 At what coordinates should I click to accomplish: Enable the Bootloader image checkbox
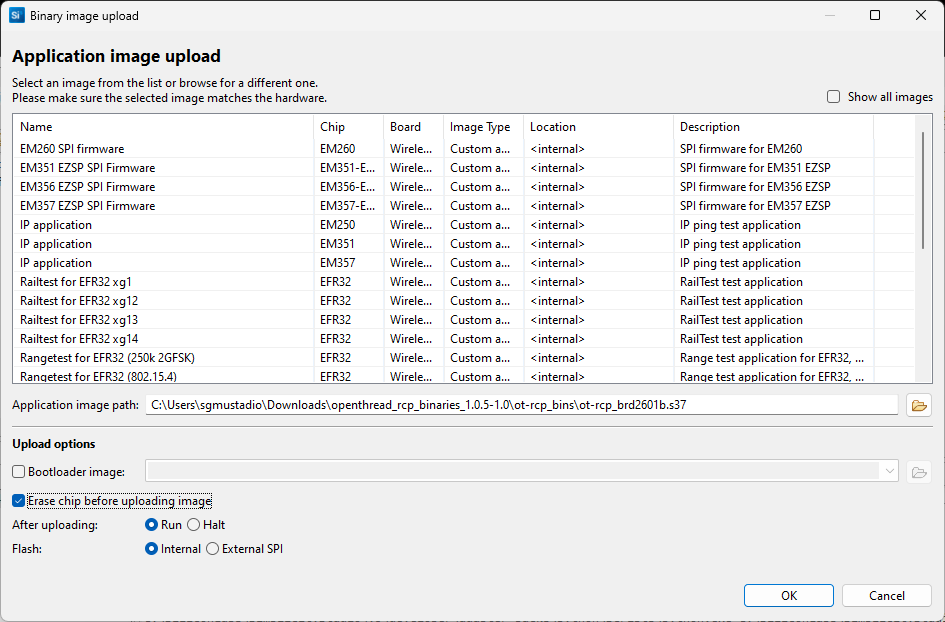(17, 471)
